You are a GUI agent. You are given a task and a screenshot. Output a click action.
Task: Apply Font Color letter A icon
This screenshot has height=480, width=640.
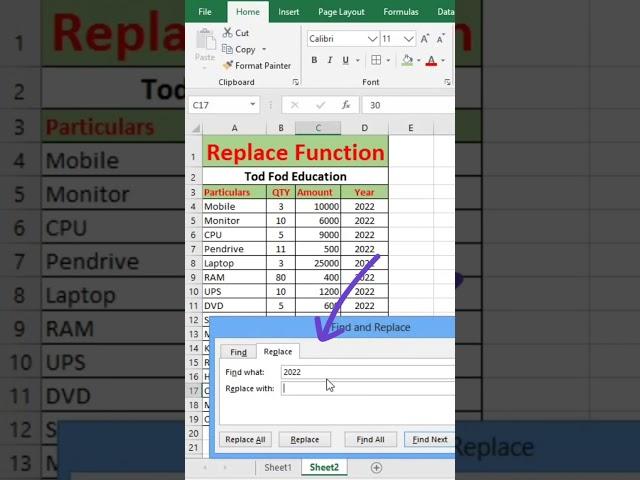click(x=431, y=61)
